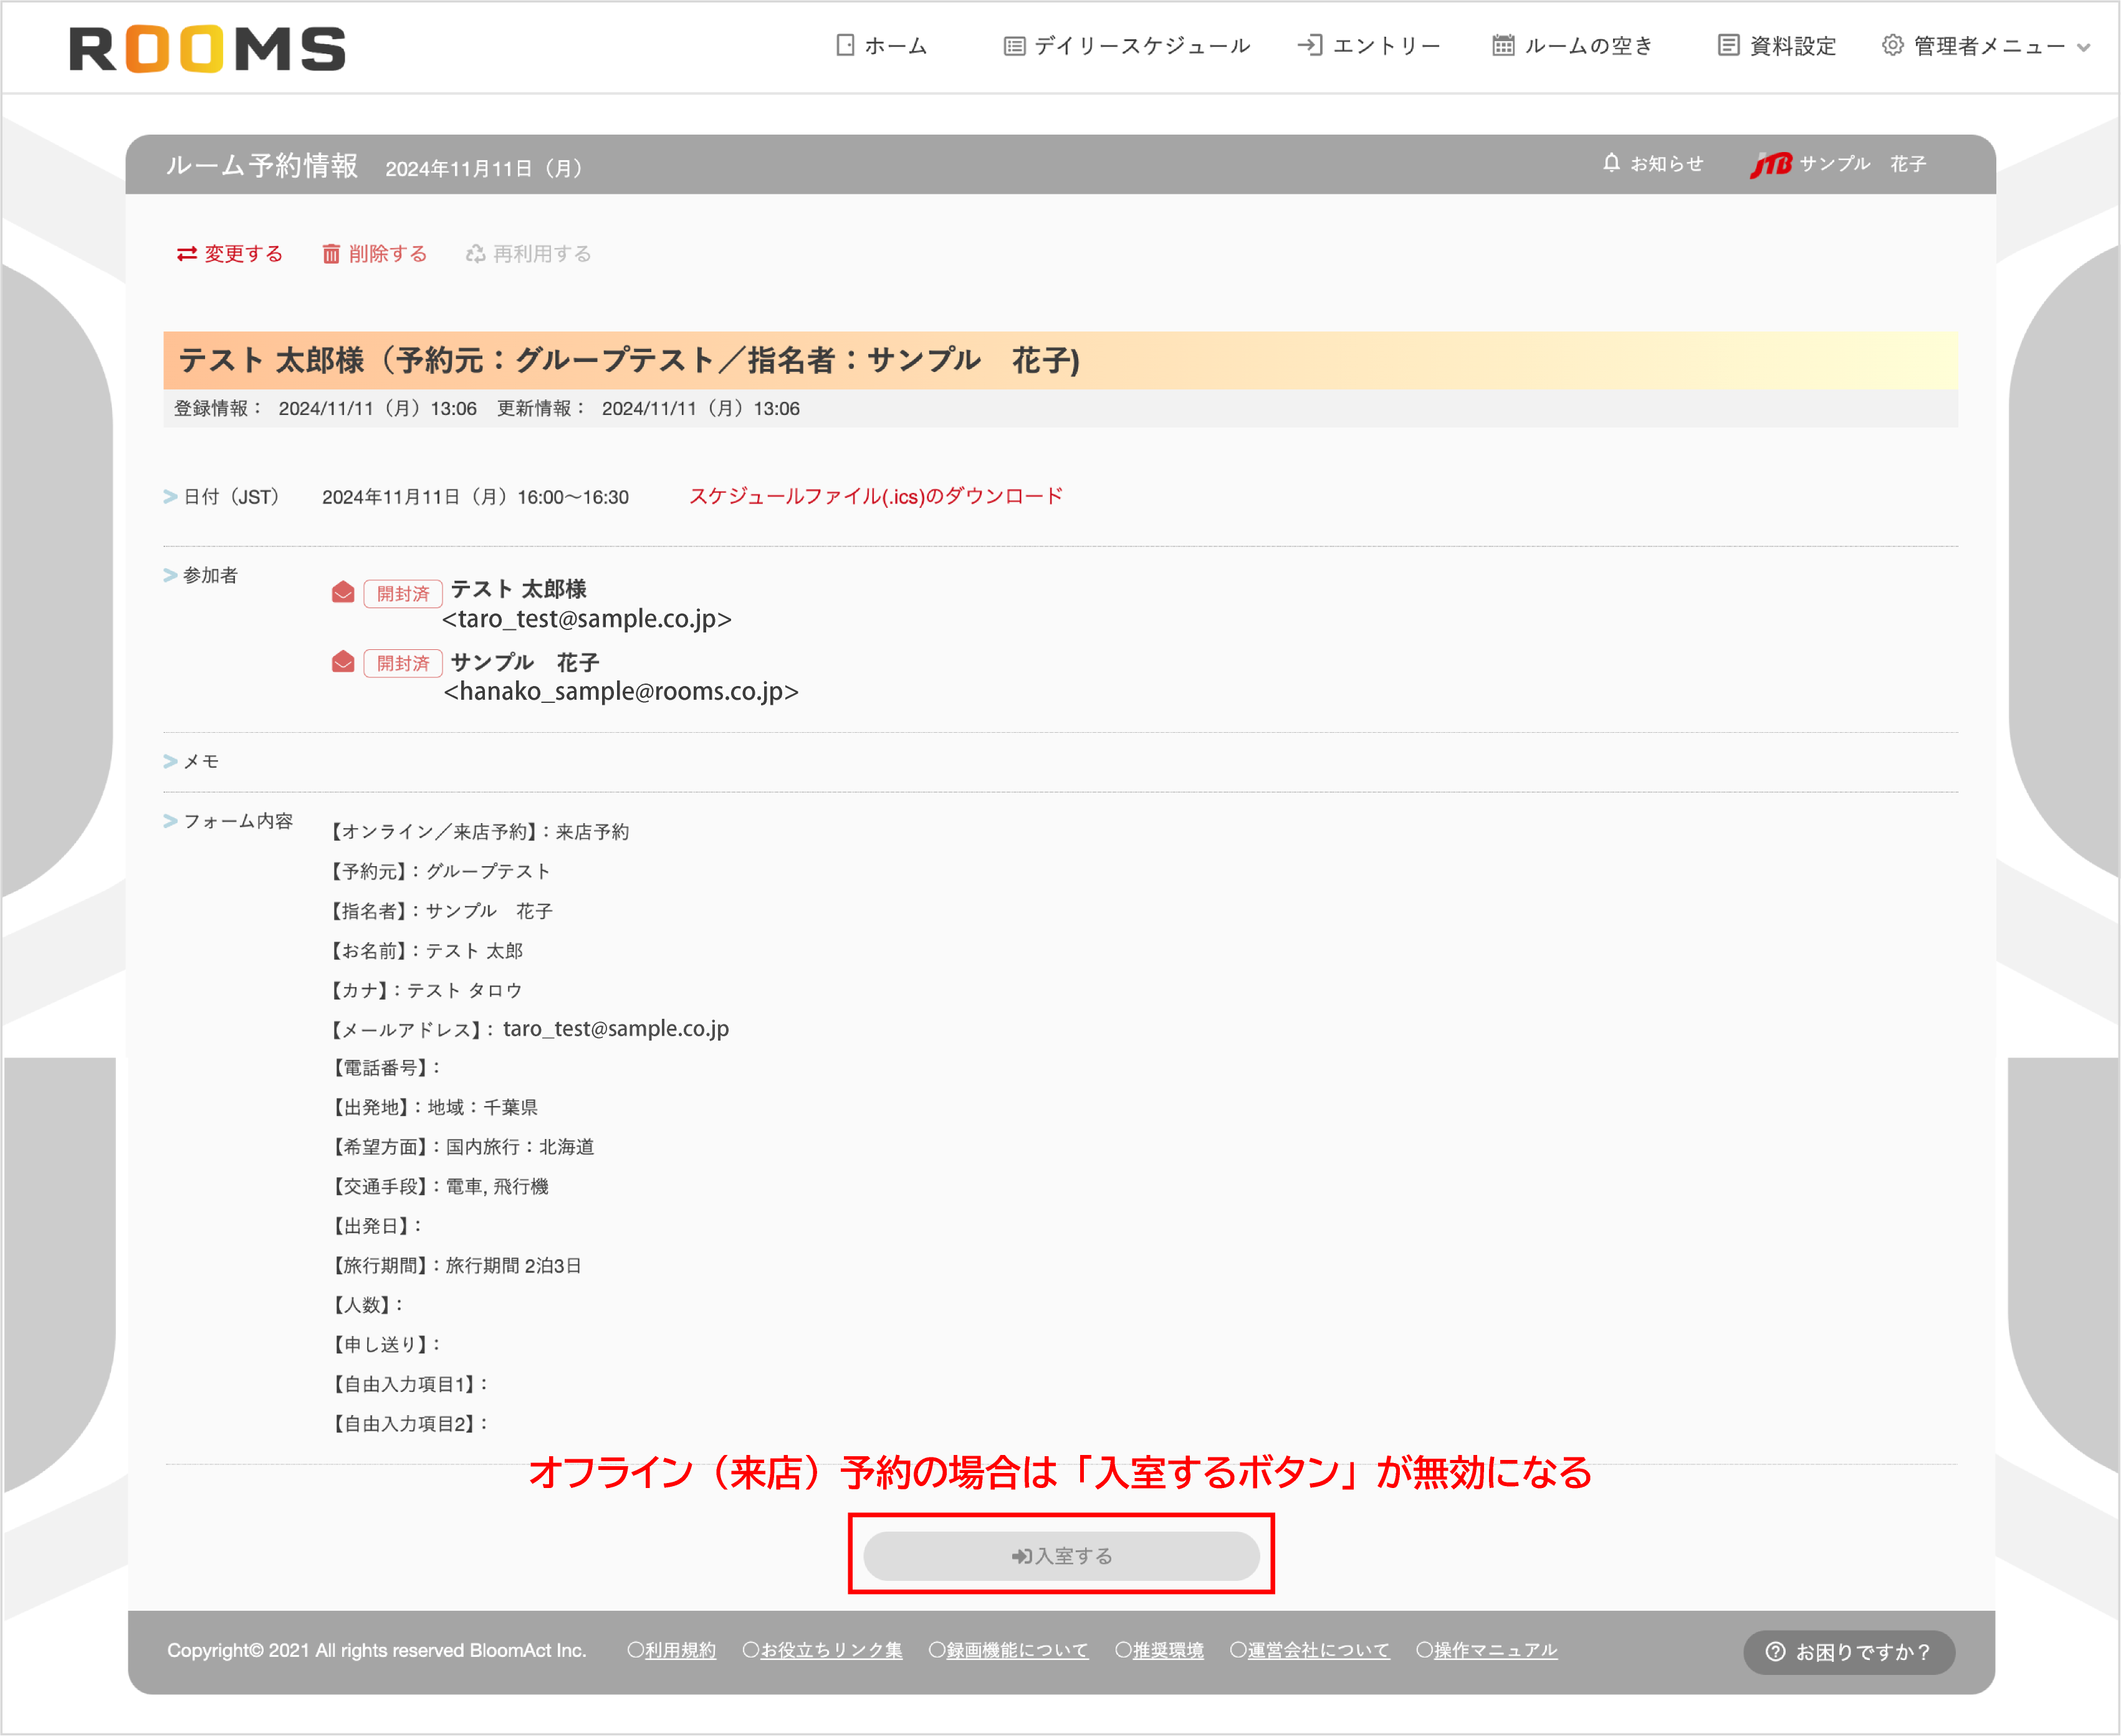The height and width of the screenshot is (1736, 2121).
Task: Click envelope icon next to テスト 太郎様
Action: point(344,592)
